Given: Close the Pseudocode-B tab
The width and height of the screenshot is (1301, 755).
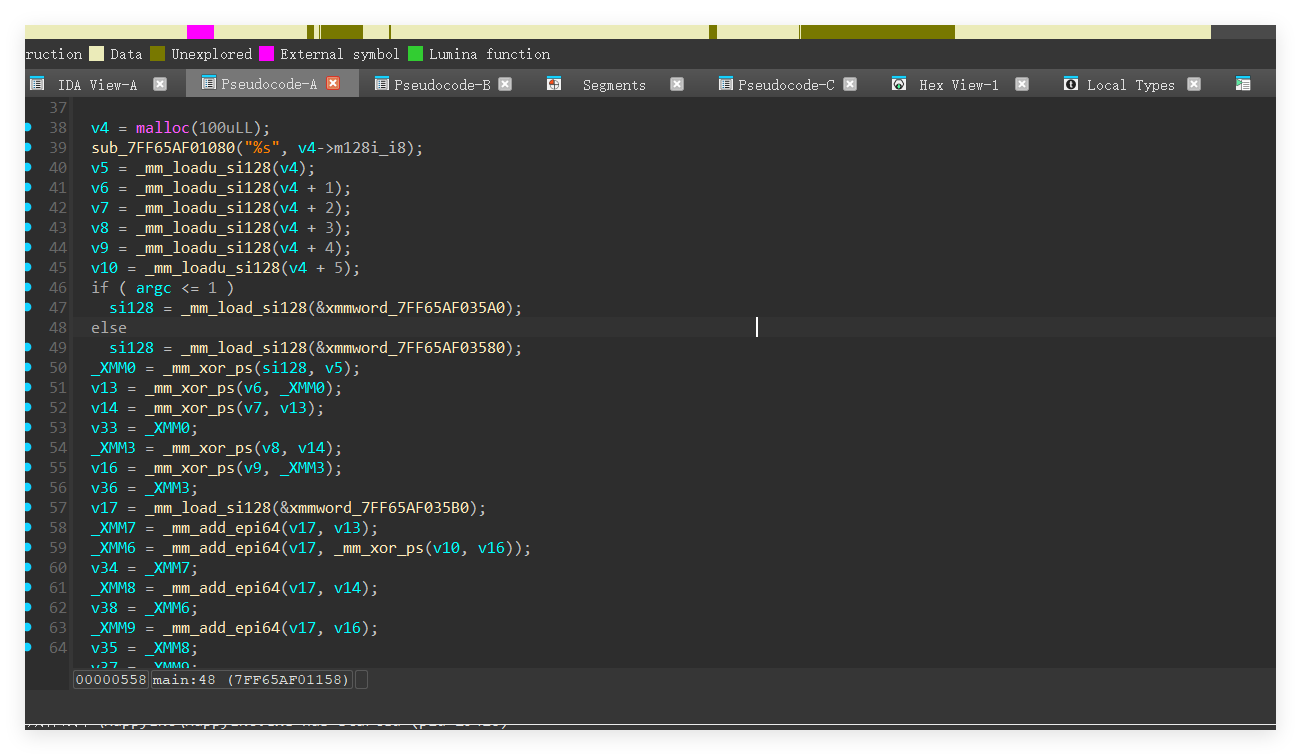Looking at the screenshot, I should (x=505, y=84).
